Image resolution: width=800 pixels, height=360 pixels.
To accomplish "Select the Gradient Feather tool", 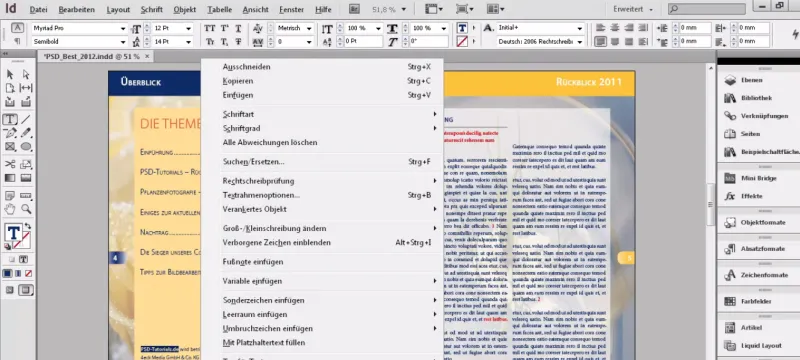I will point(26,178).
